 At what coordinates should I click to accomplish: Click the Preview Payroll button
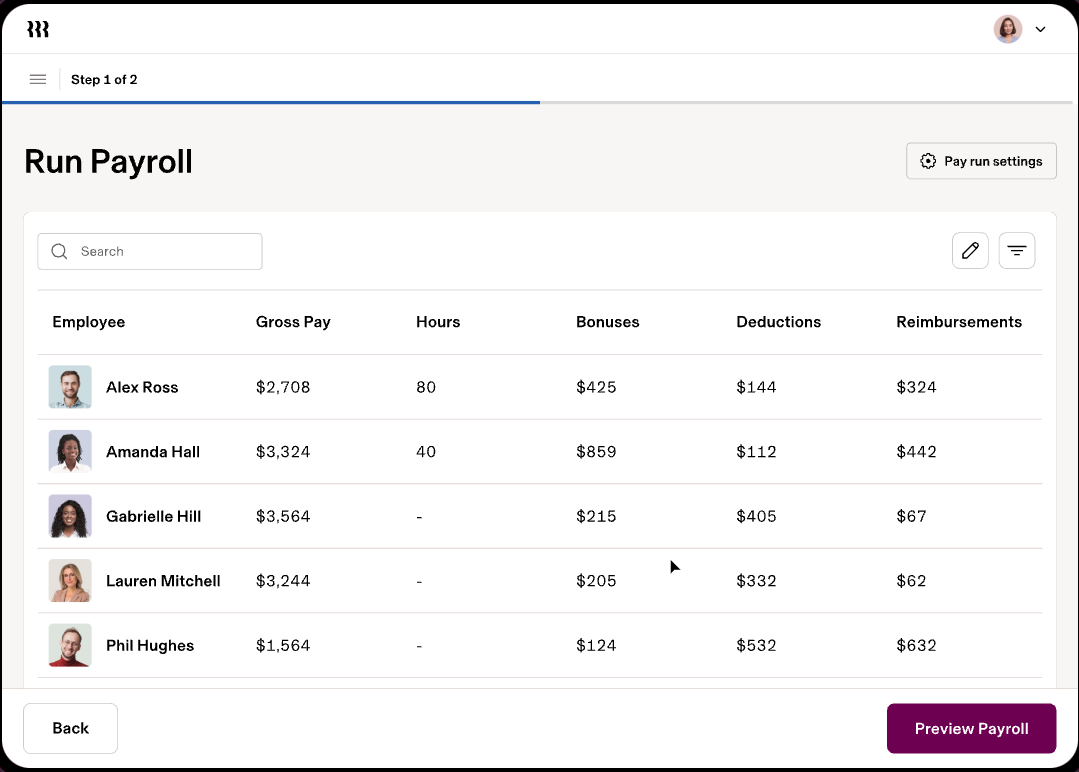pyautogui.click(x=971, y=728)
